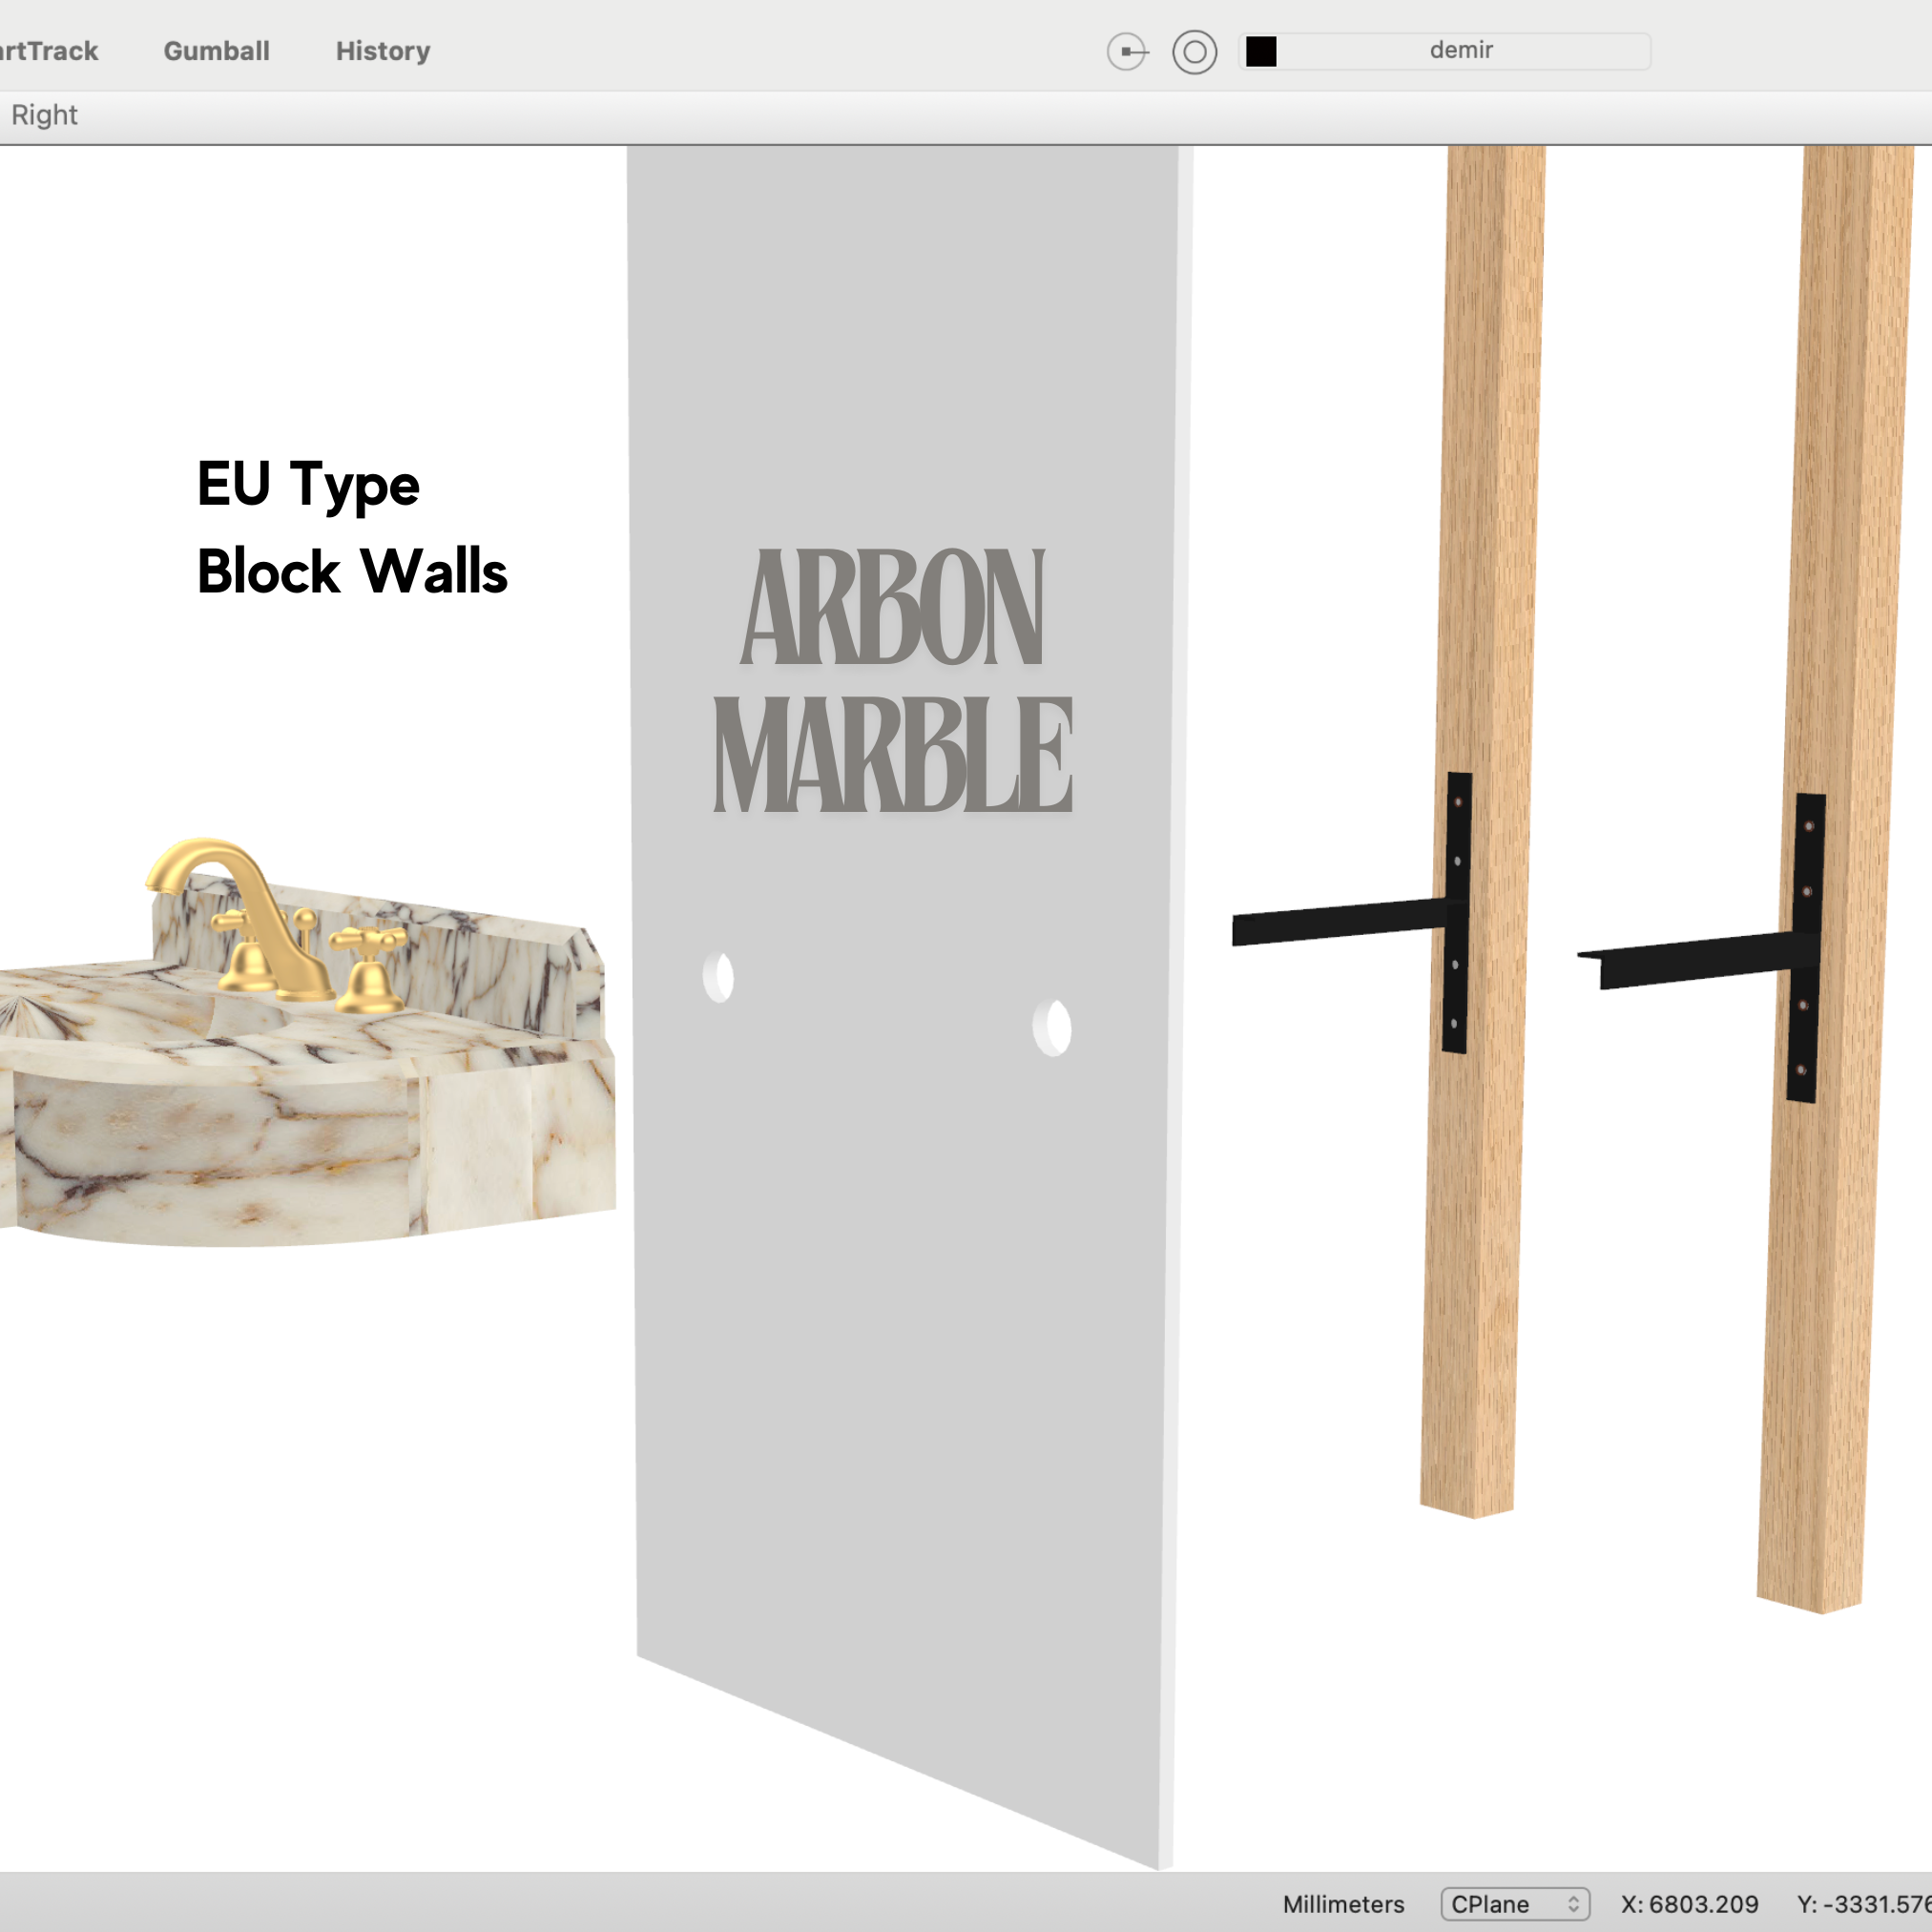Screen dimensions: 1932x1932
Task: Click the black layer color swatch
Action: coord(1261,52)
